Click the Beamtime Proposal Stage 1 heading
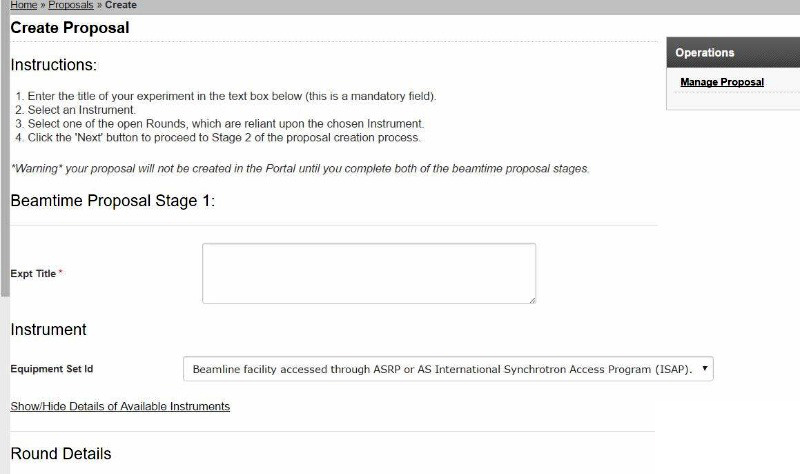 coord(113,201)
